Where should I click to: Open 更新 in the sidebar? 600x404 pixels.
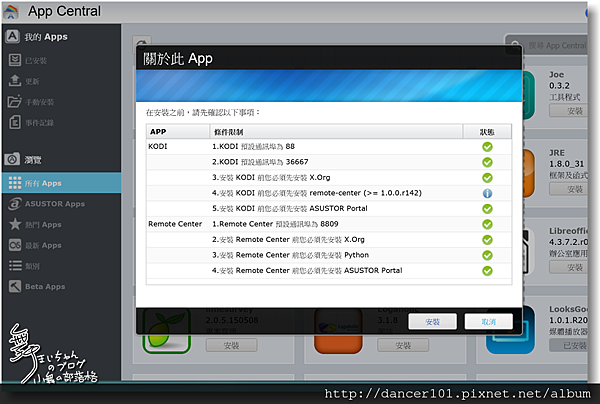32,81
